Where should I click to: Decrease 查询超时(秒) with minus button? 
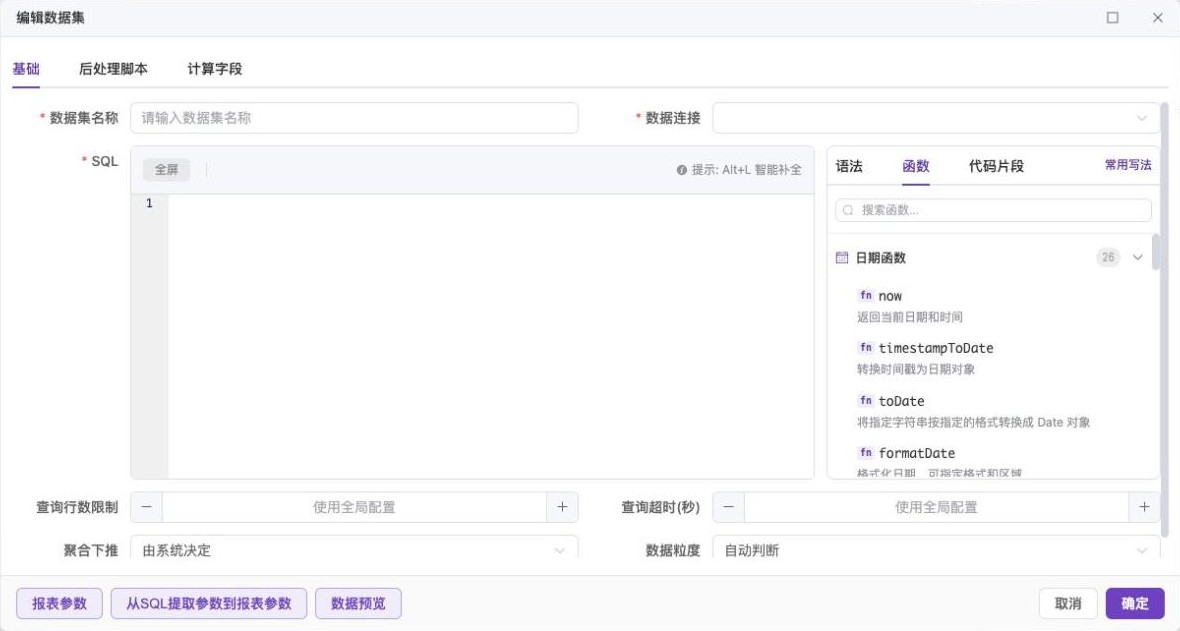pyautogui.click(x=728, y=507)
